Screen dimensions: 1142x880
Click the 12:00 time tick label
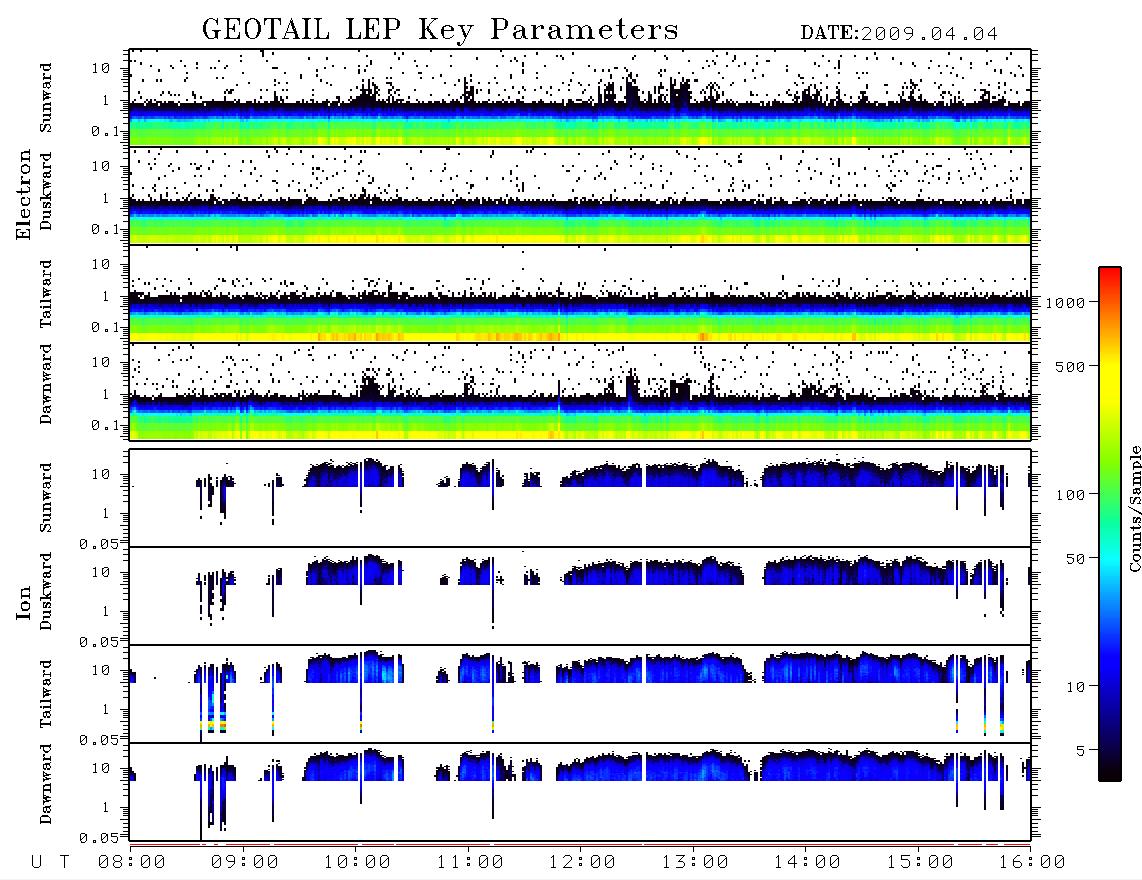pos(583,863)
